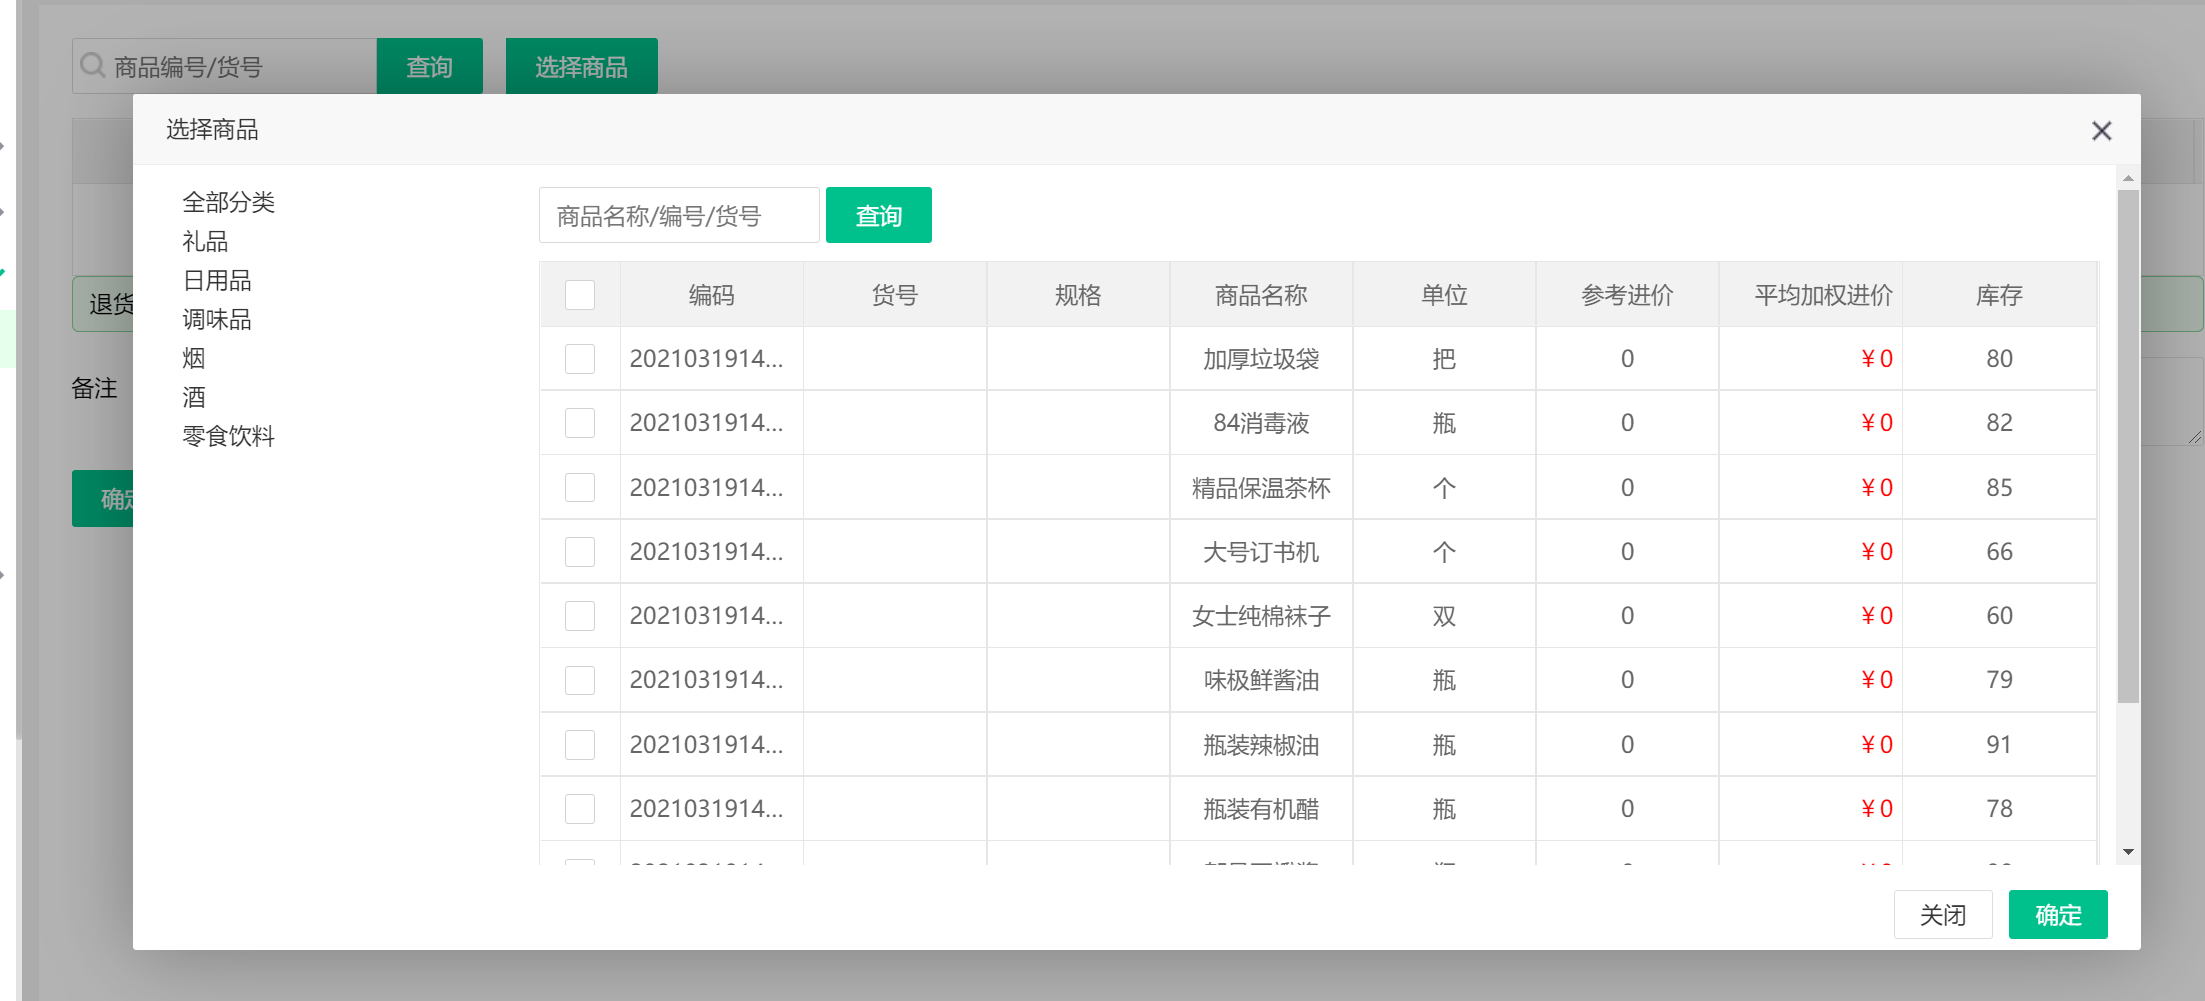Select the 烟 category
Viewport: 2205px width, 1001px height.
[193, 358]
